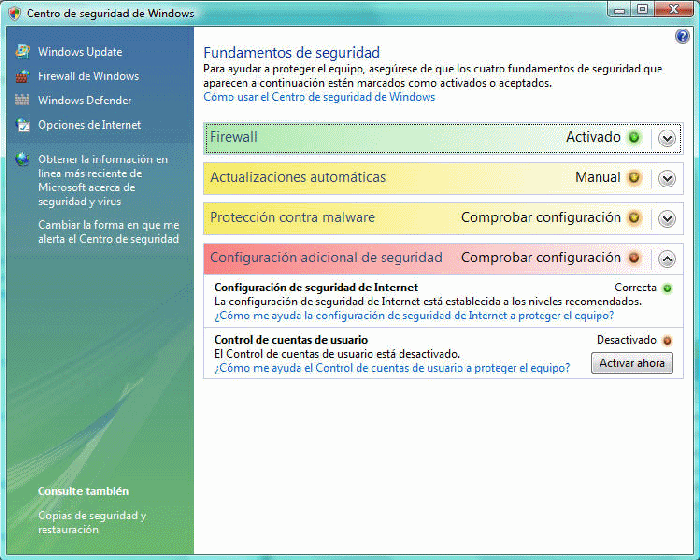Image resolution: width=700 pixels, height=560 pixels.
Task: Click the shield icon in the title bar
Action: pyautogui.click(x=14, y=13)
